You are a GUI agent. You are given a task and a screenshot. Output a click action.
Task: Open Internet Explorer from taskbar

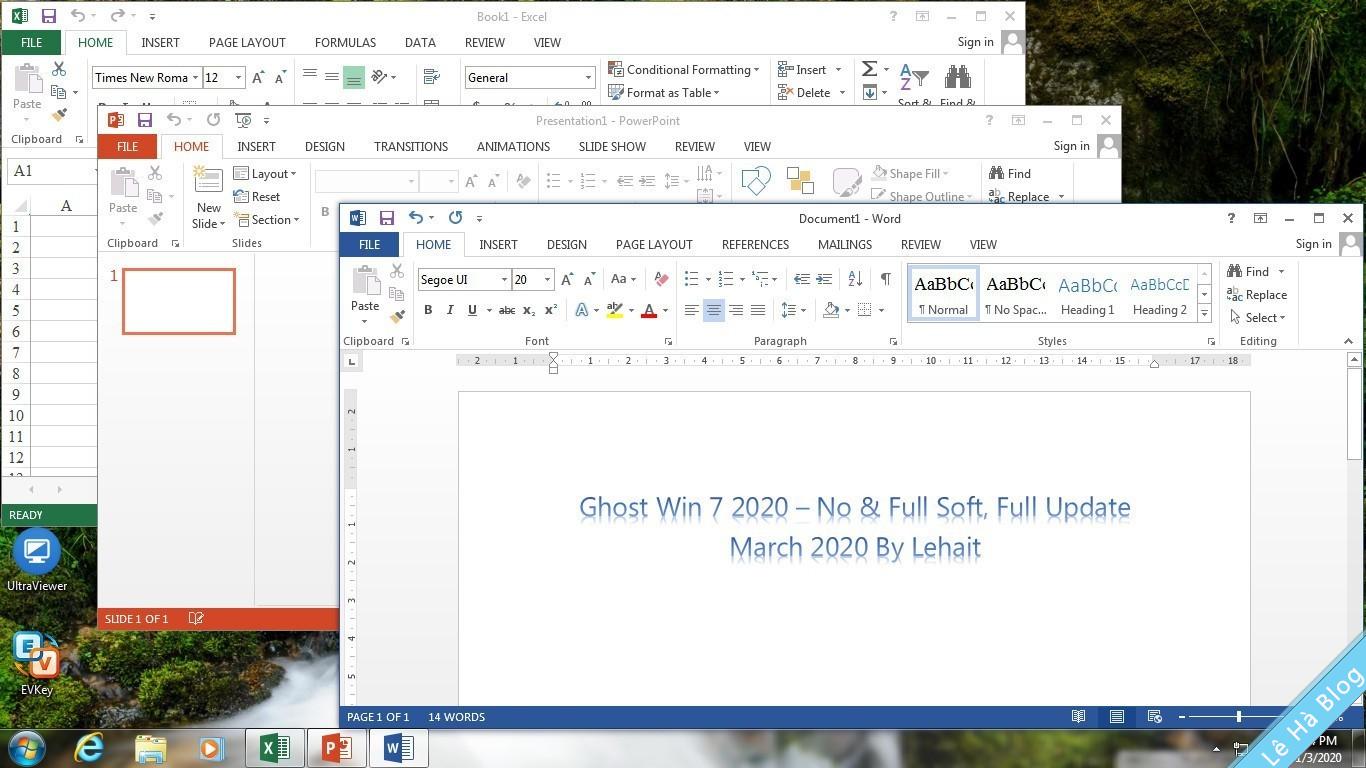coord(89,747)
